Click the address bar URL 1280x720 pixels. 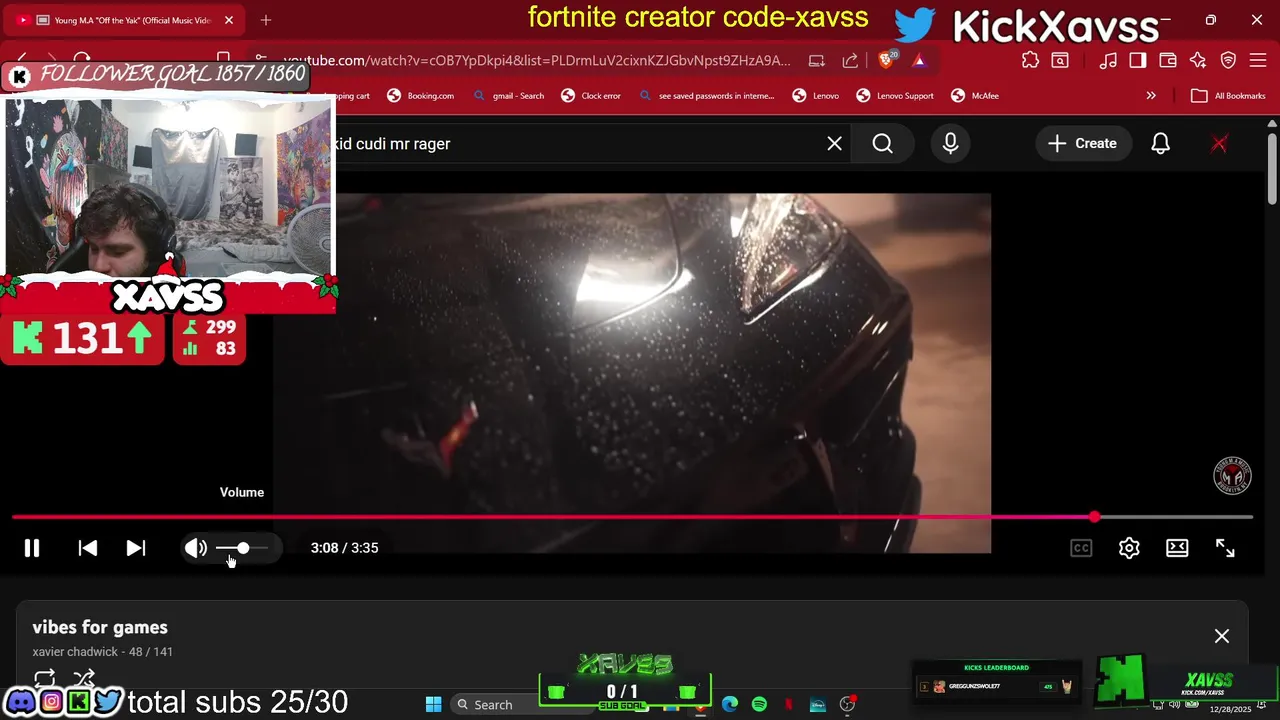point(537,61)
